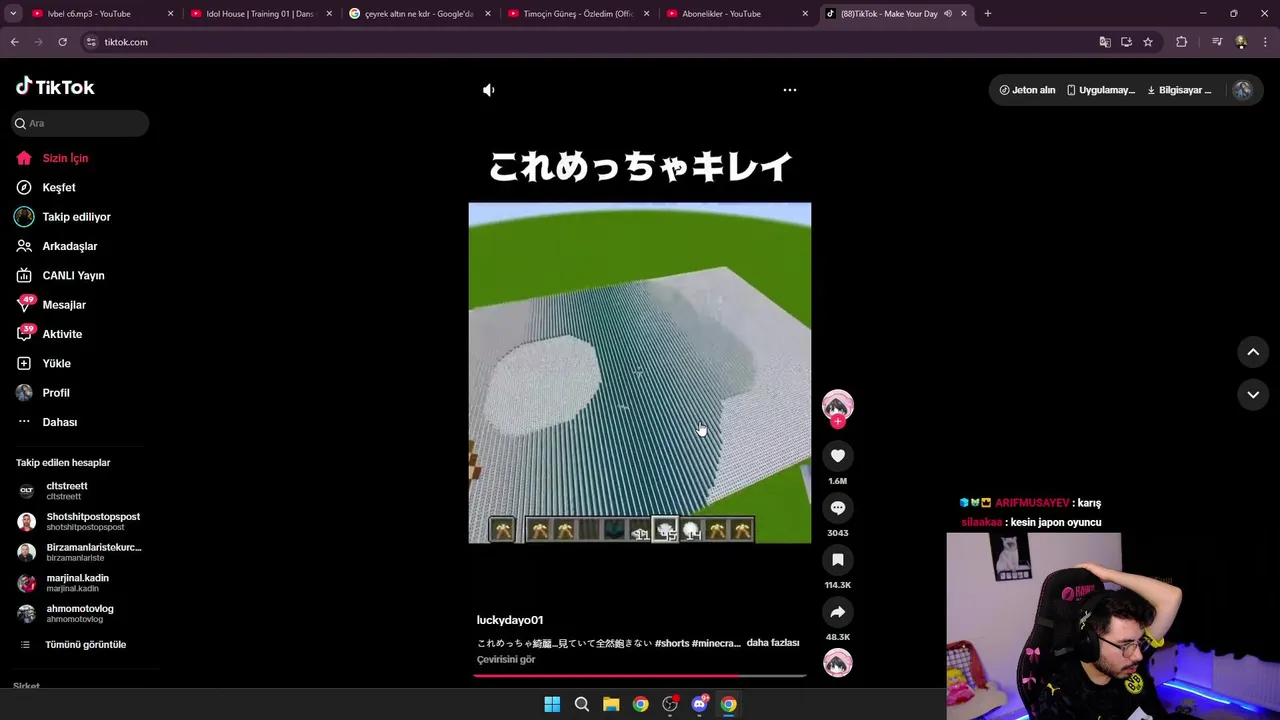Screen dimensions: 1280x720
Task: Click the install app icon in address bar
Action: point(1126,42)
